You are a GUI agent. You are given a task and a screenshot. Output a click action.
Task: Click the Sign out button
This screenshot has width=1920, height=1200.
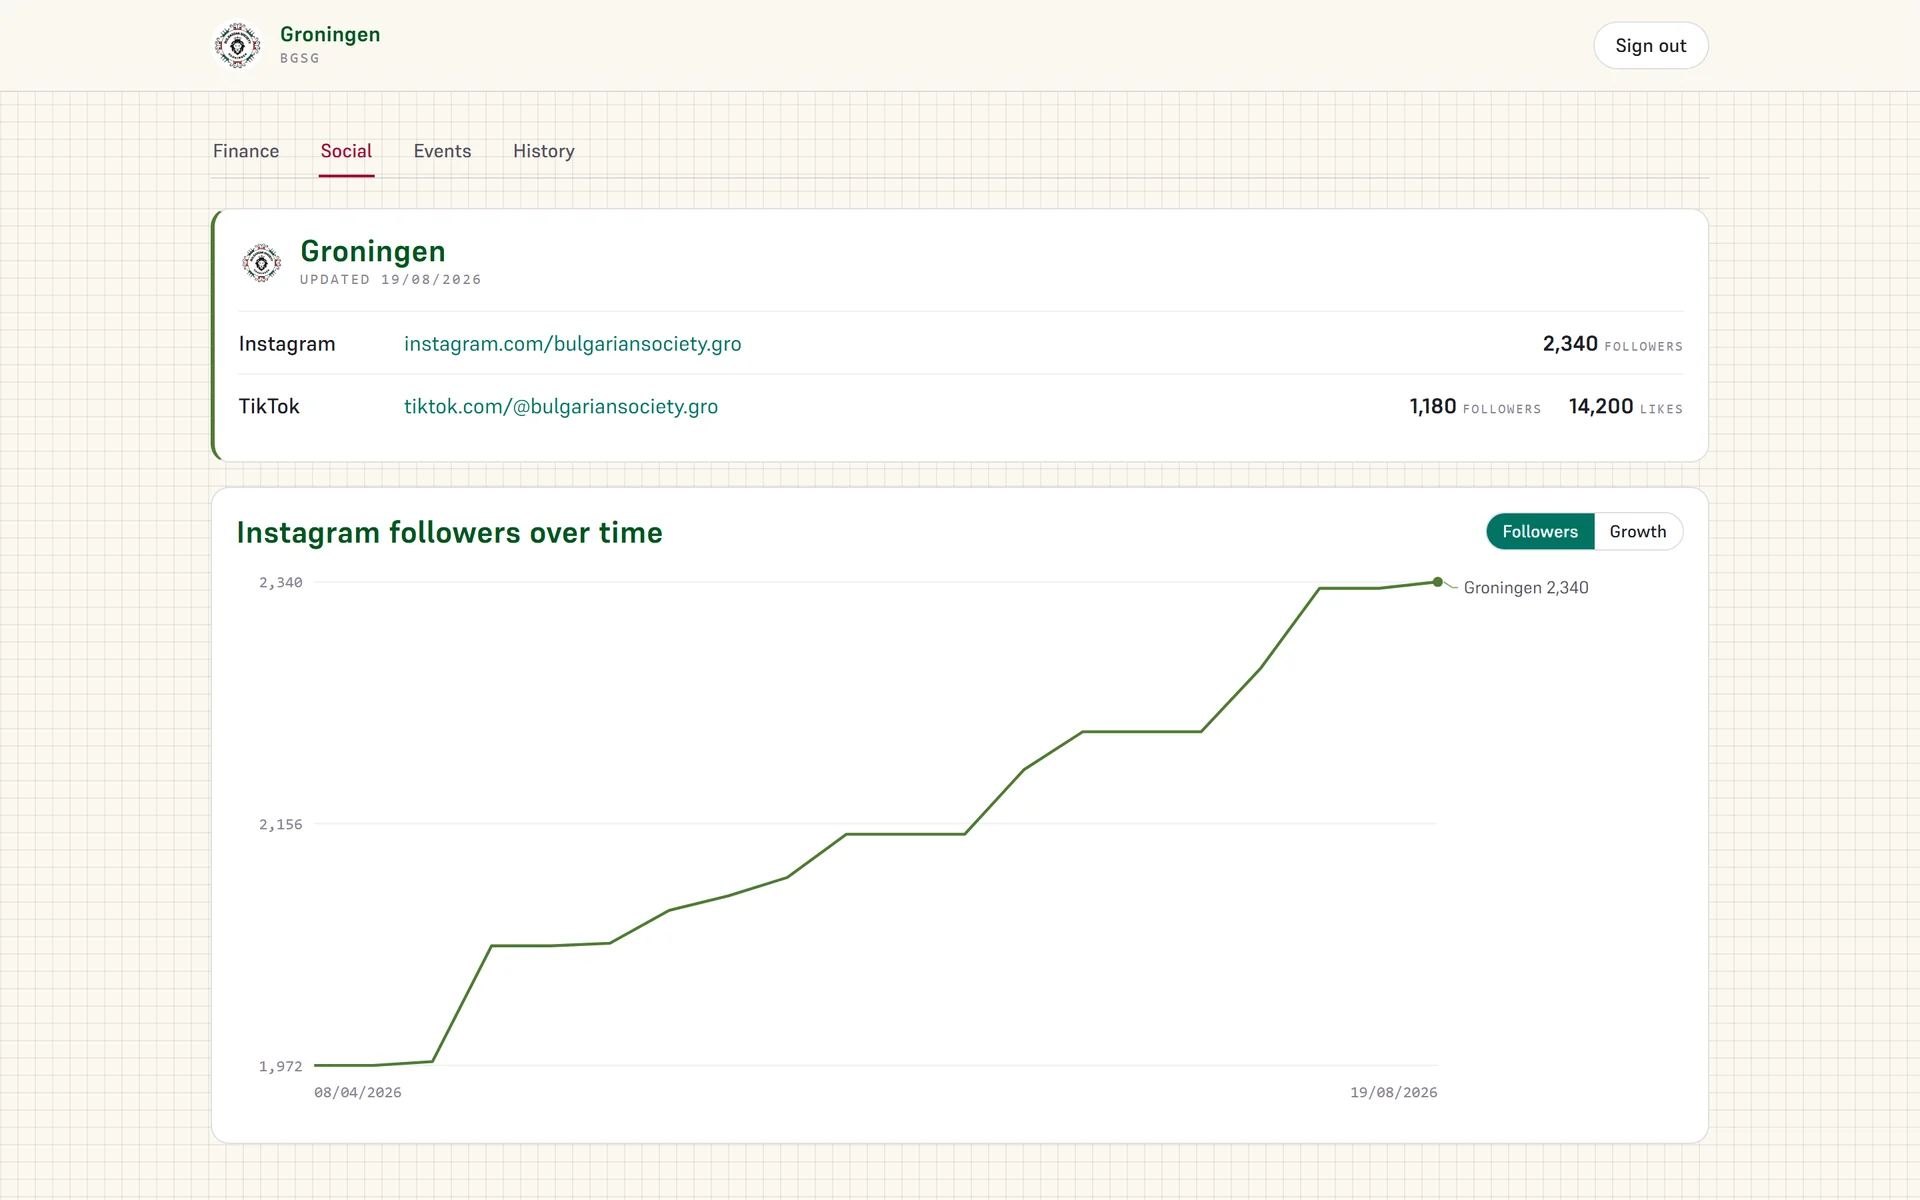pyautogui.click(x=1651, y=46)
